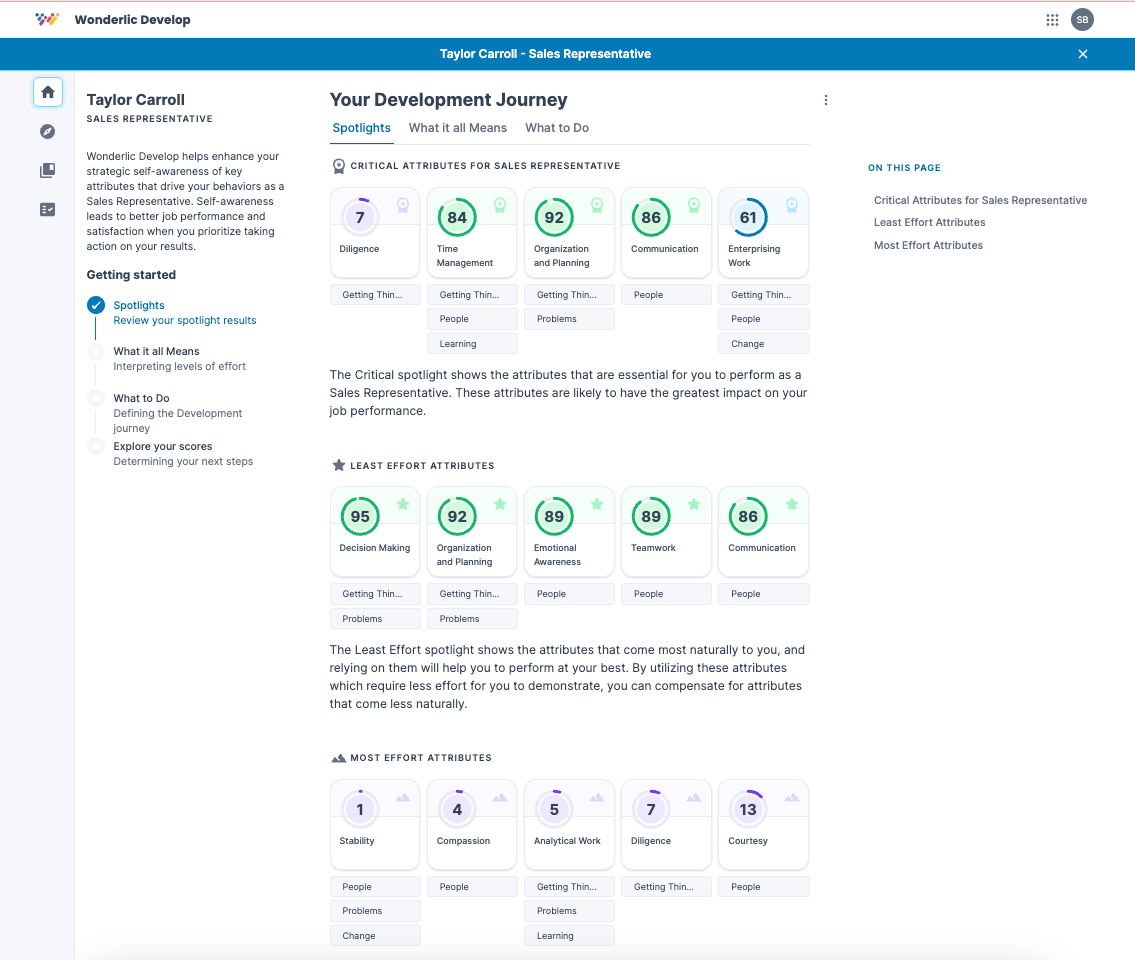Open the three-dot menu beside Your Development Journey

826,100
